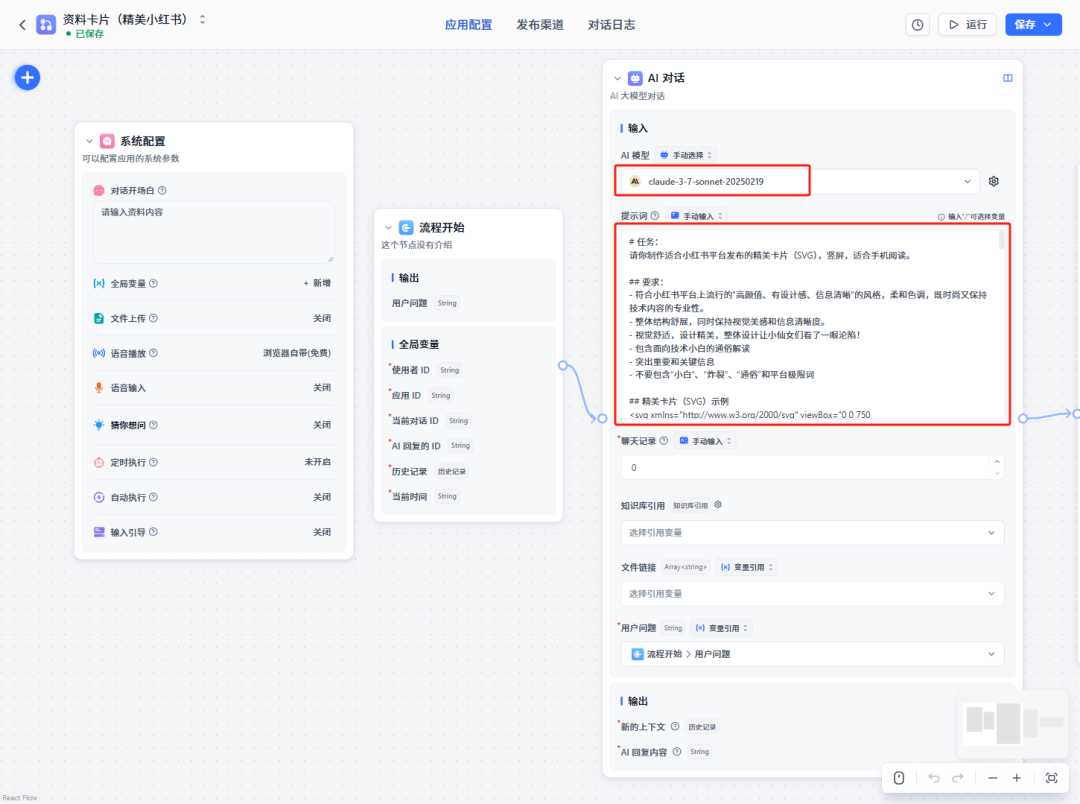Click the 聊天记录 number field
The height and width of the screenshot is (804, 1080).
pos(811,468)
